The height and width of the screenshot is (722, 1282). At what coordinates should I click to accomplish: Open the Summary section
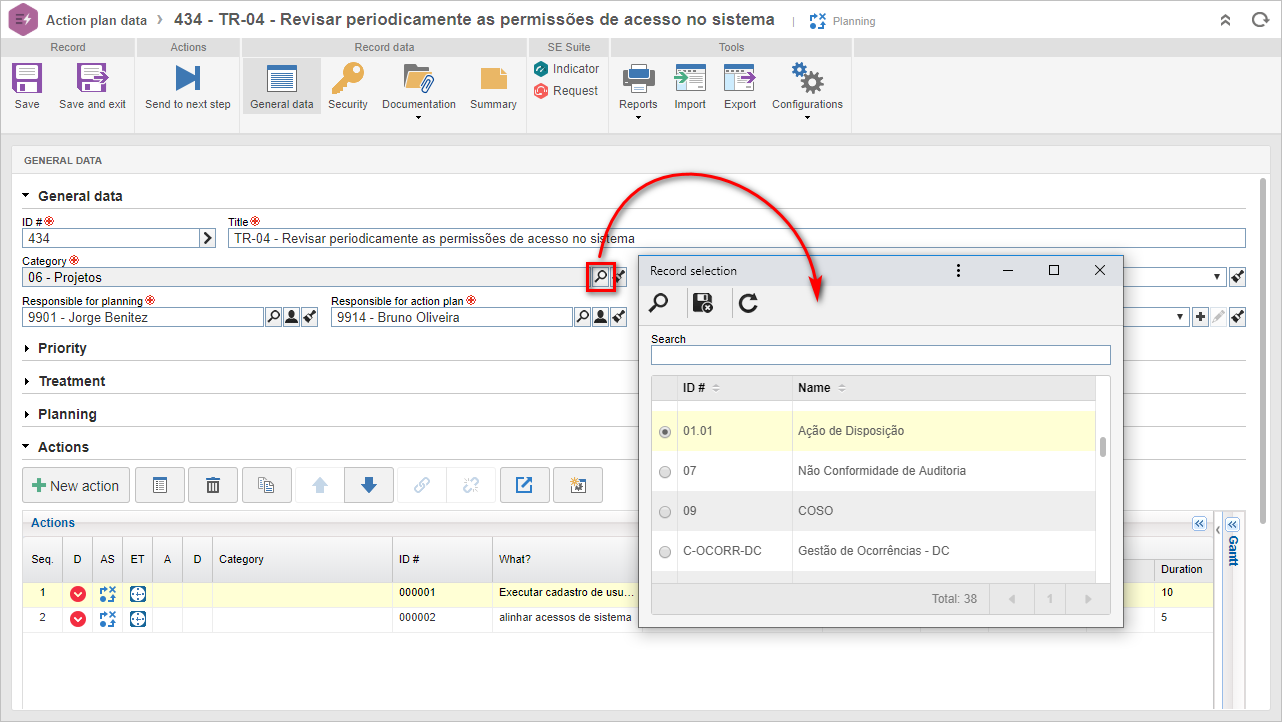493,85
